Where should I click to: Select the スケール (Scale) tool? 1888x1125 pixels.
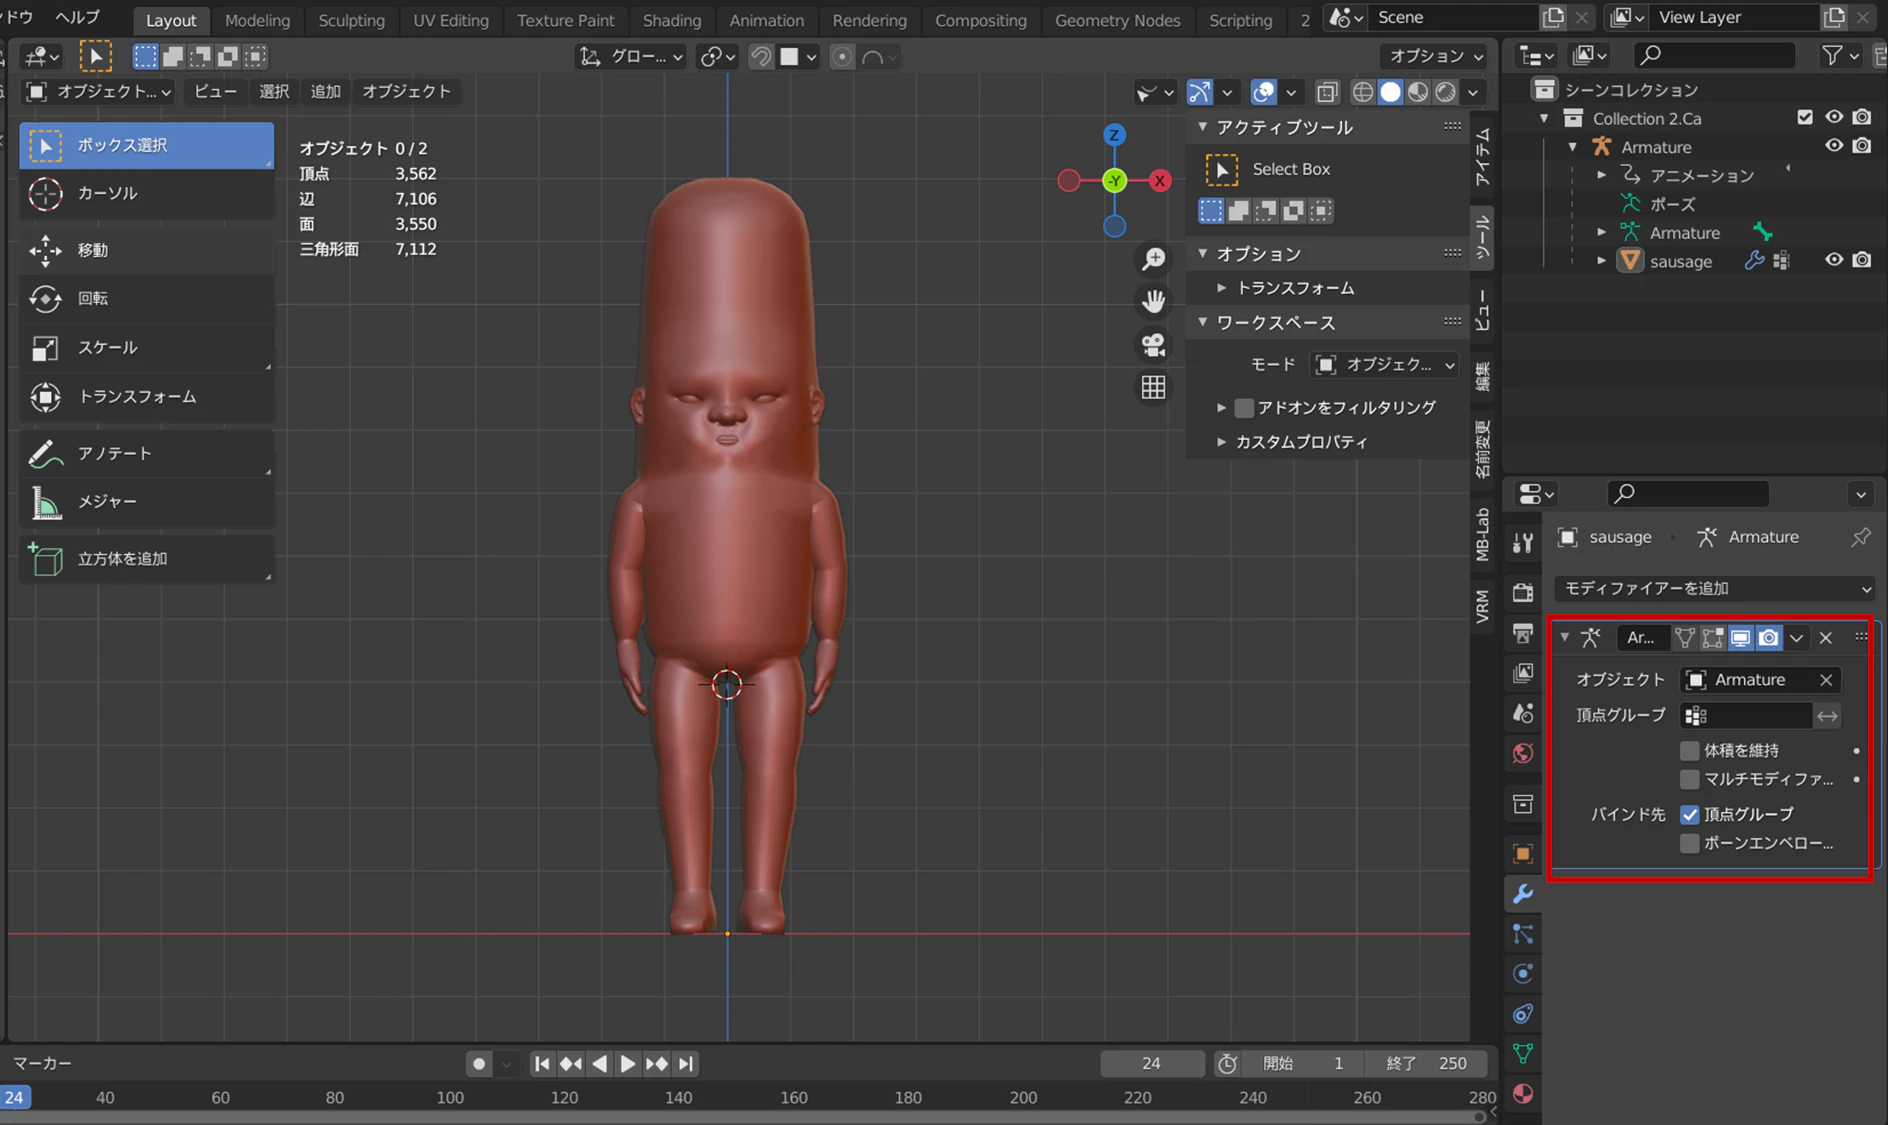click(146, 347)
